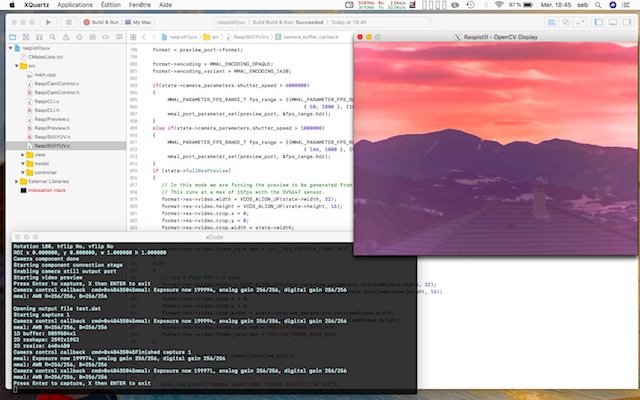Open the Issue navigator warning icon
This screenshot has height=400, width=640.
click(x=66, y=37)
